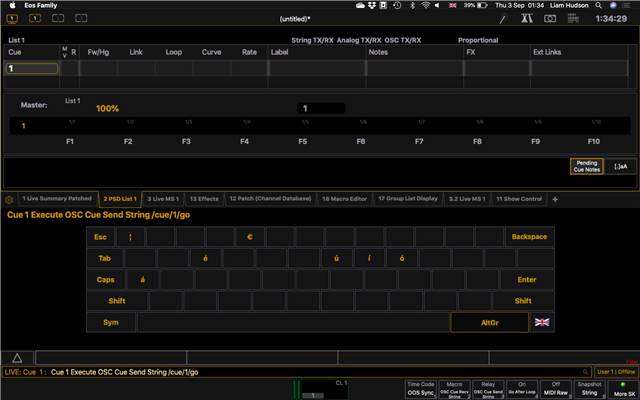640x400 pixels.
Task: Click the On Go After Loop softkey
Action: click(x=522, y=389)
